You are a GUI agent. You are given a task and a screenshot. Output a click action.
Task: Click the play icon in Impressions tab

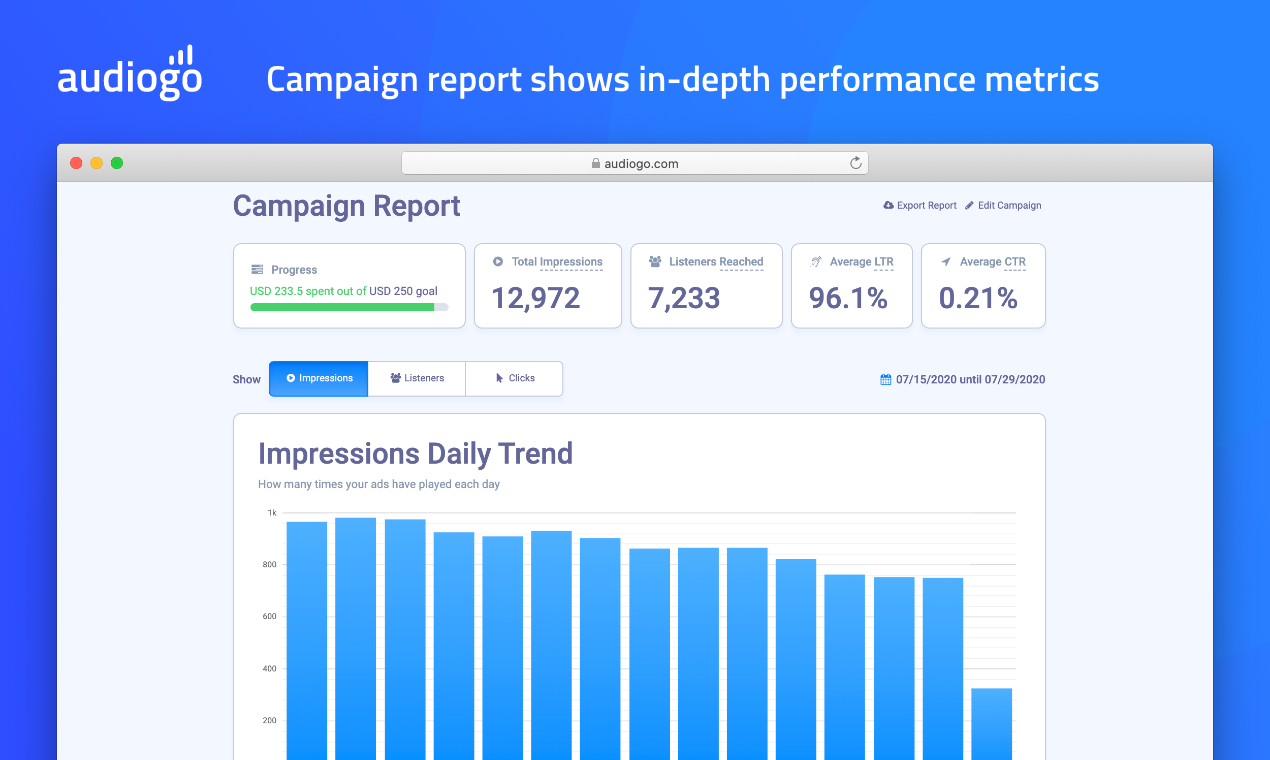[291, 379]
